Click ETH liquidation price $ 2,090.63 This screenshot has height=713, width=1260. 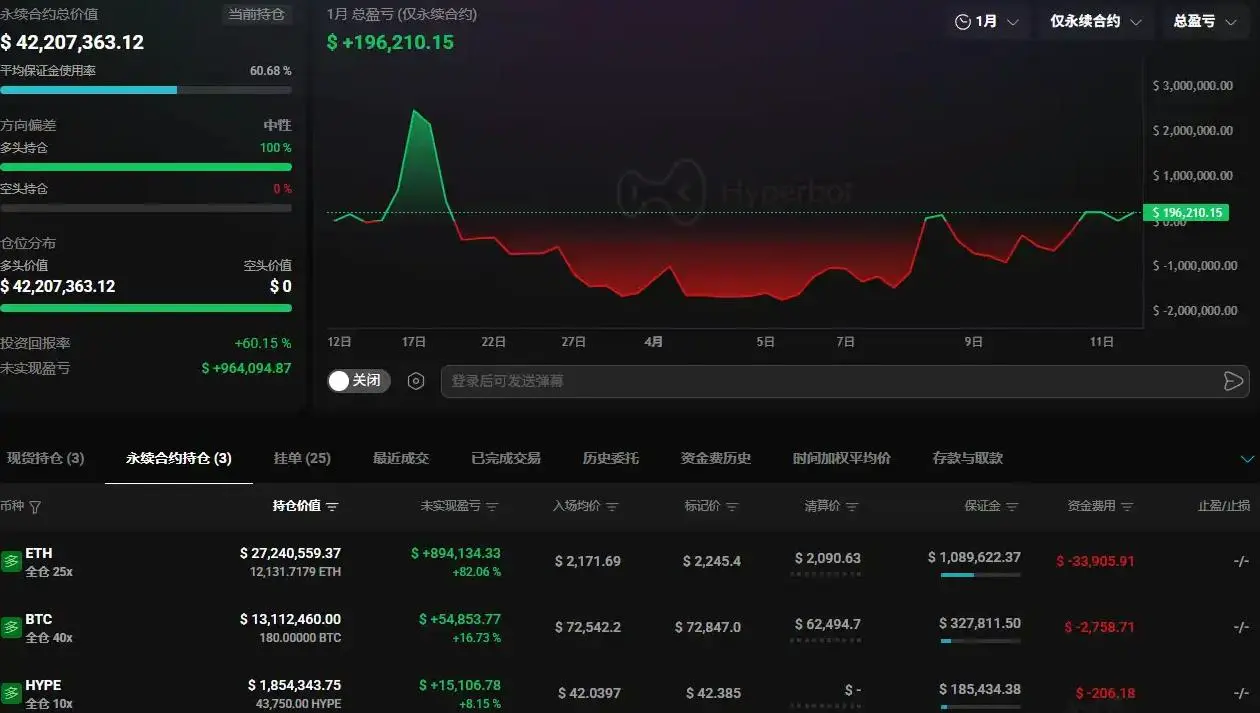828,558
